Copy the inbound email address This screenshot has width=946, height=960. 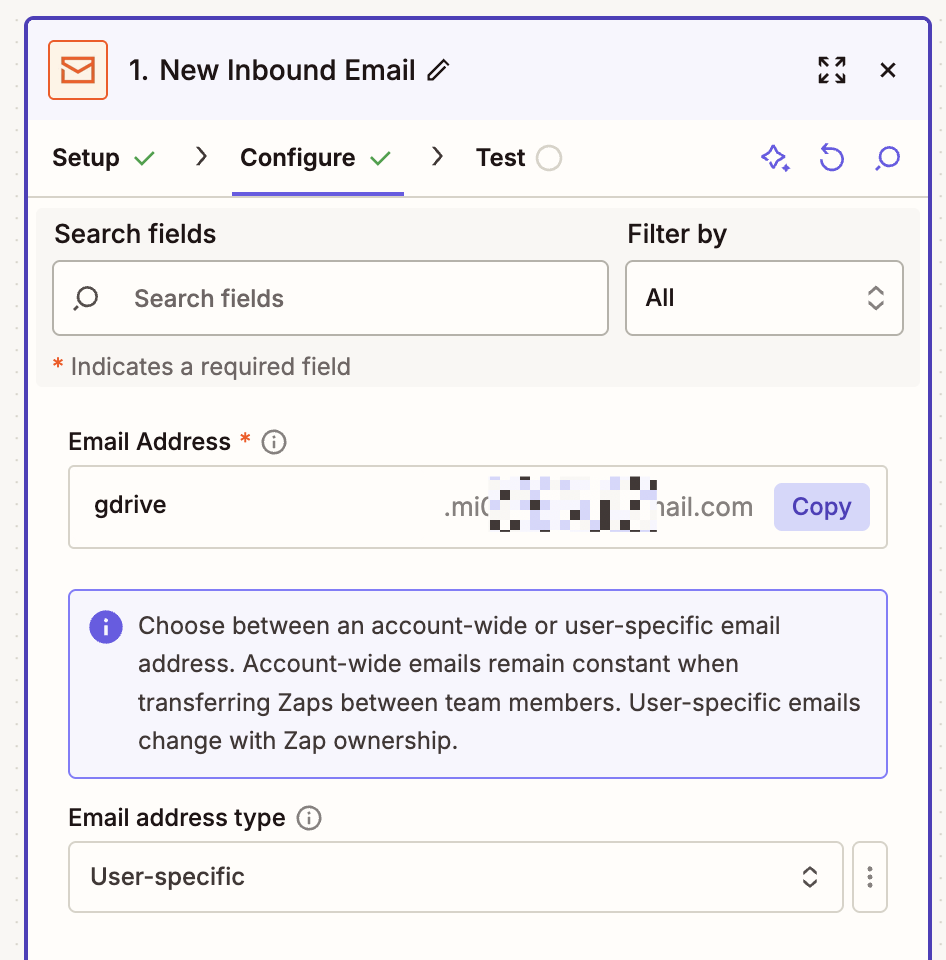[821, 507]
